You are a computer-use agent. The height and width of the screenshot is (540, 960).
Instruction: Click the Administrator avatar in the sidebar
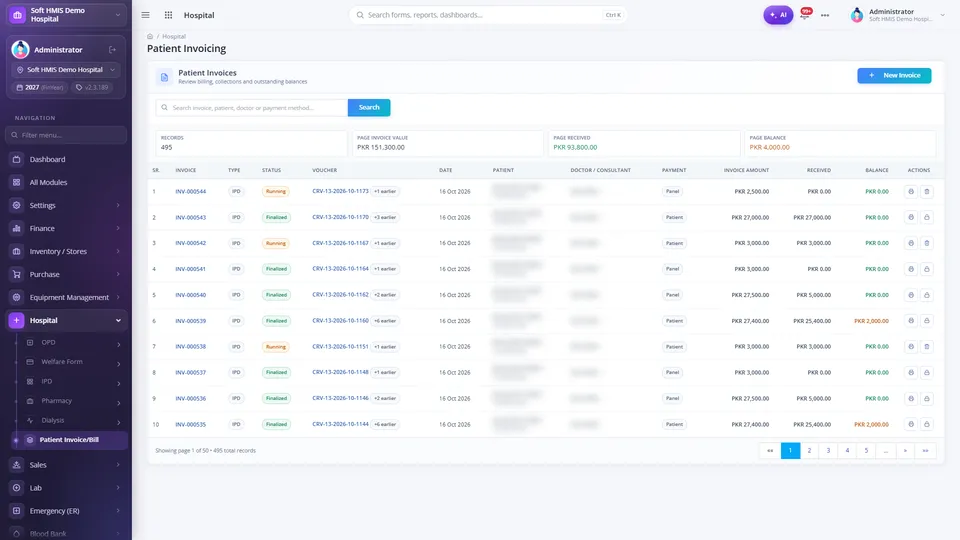click(20, 50)
